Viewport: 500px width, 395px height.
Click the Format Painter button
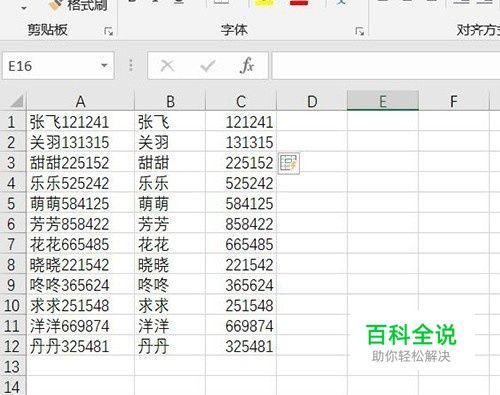point(77,5)
